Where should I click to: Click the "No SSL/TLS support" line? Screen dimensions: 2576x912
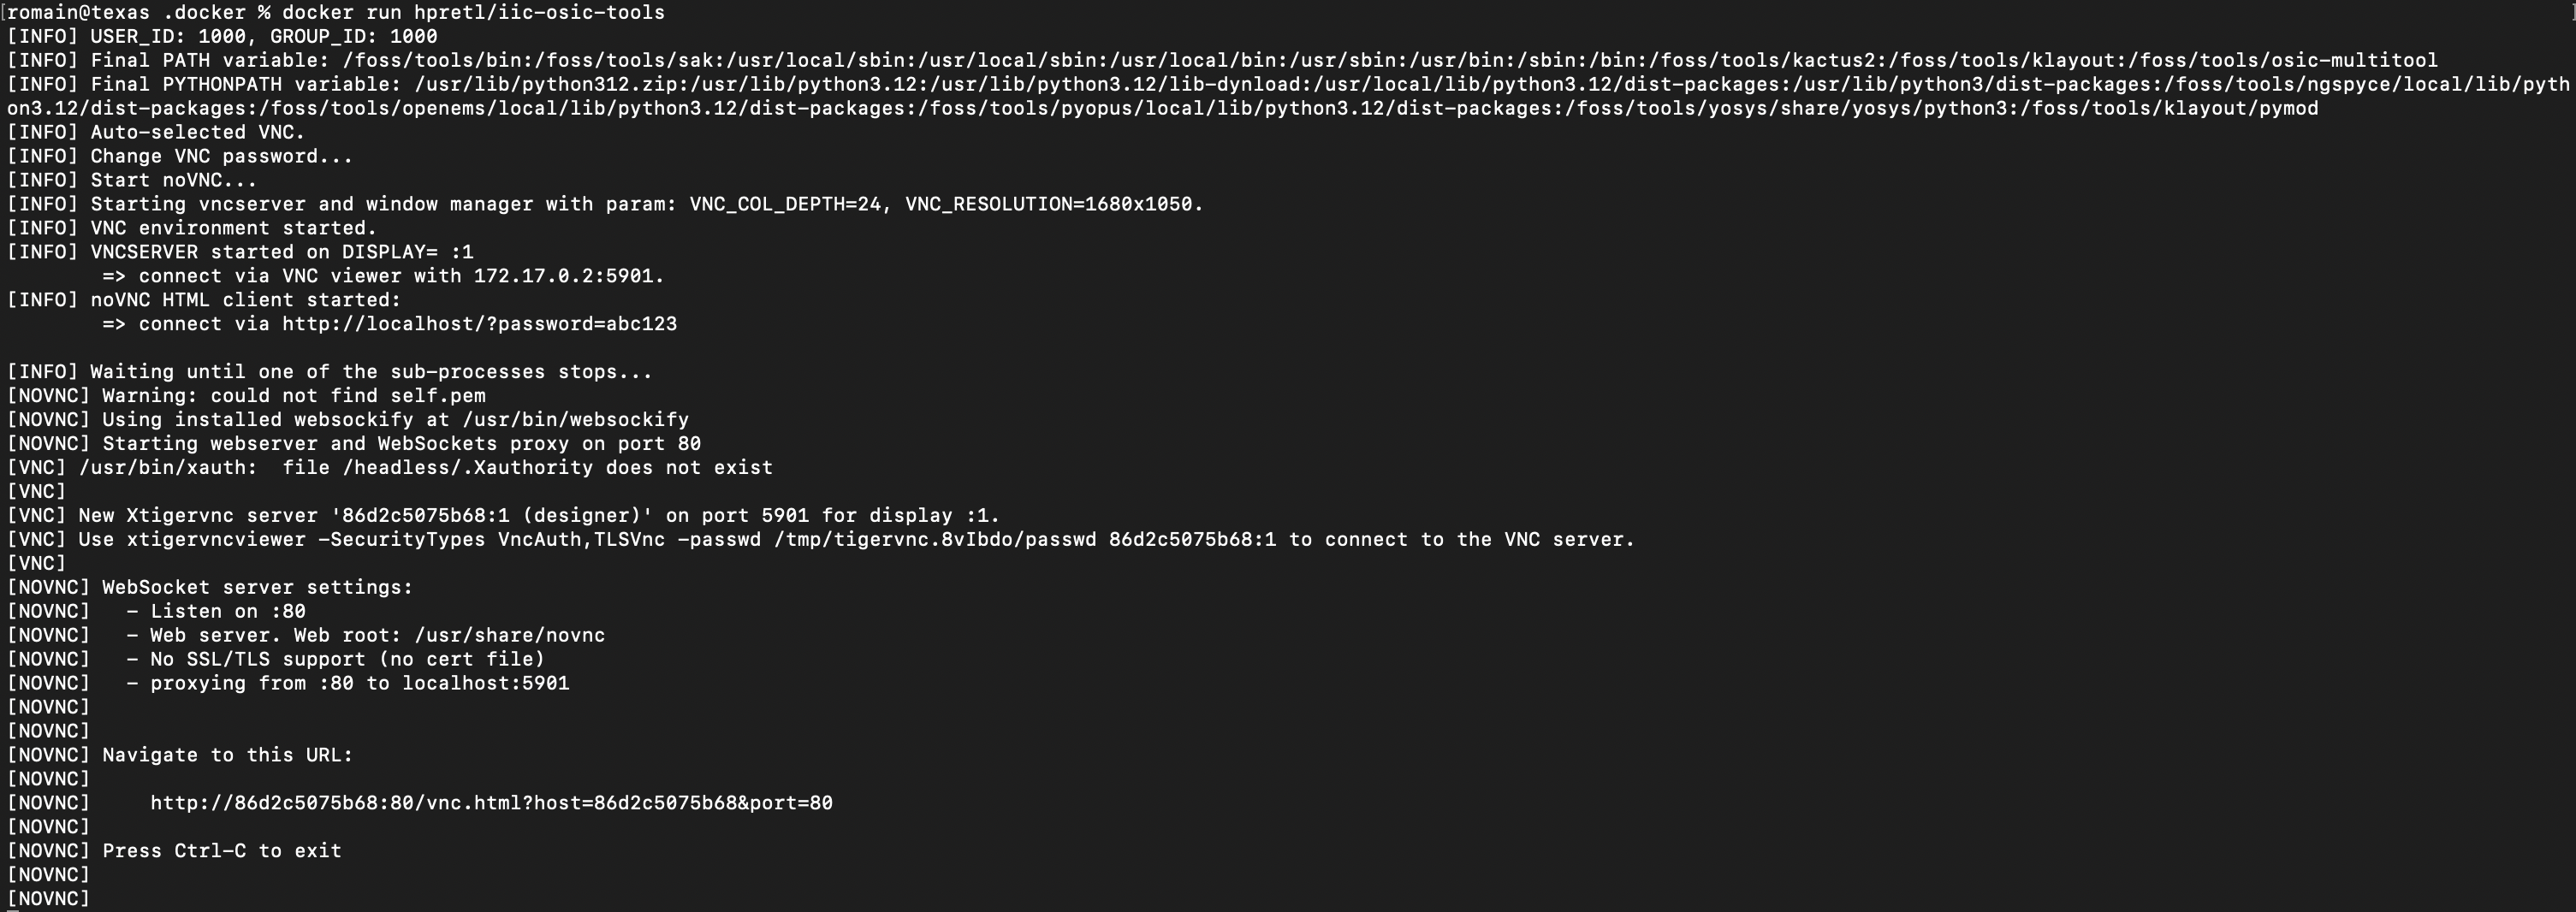pos(347,660)
